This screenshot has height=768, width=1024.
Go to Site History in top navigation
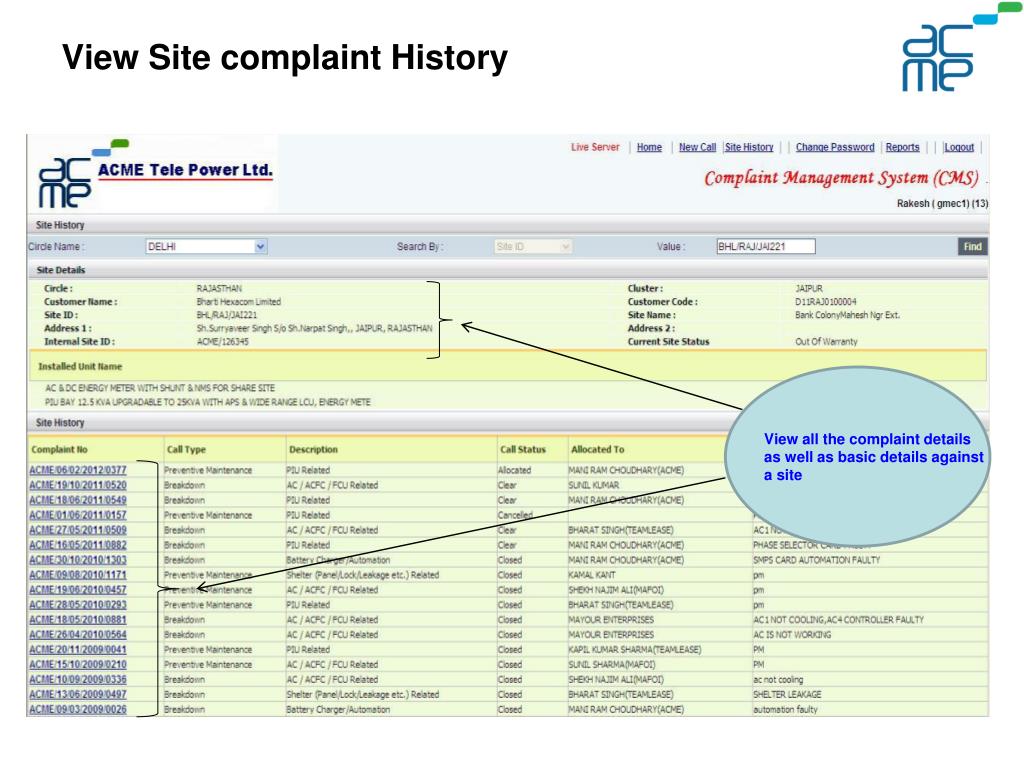tap(749, 148)
